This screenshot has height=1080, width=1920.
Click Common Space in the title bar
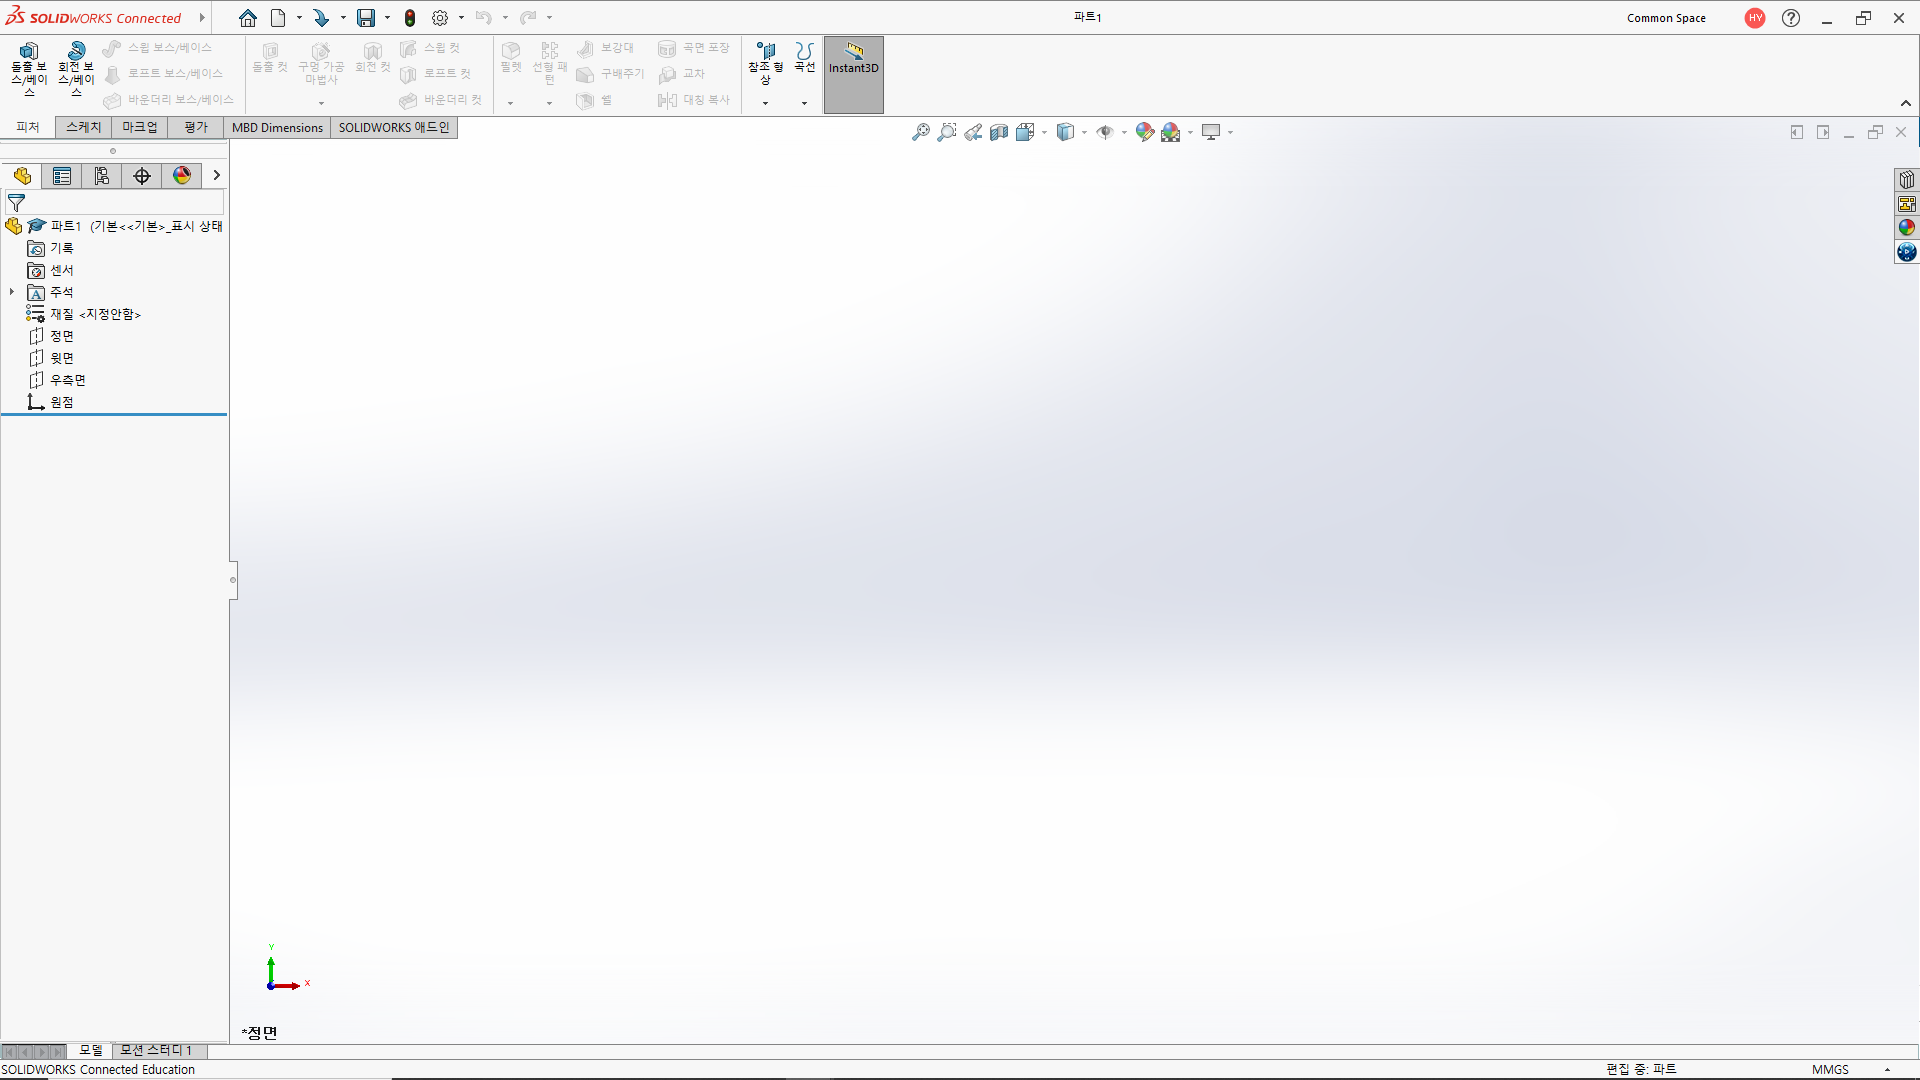[x=1666, y=17]
